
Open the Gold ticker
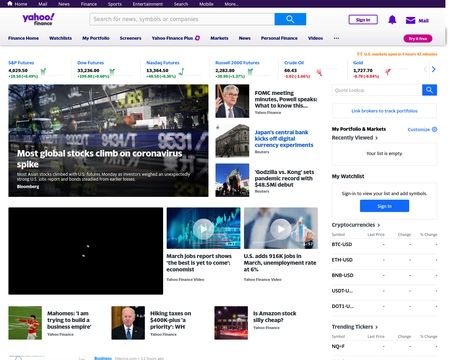358,63
